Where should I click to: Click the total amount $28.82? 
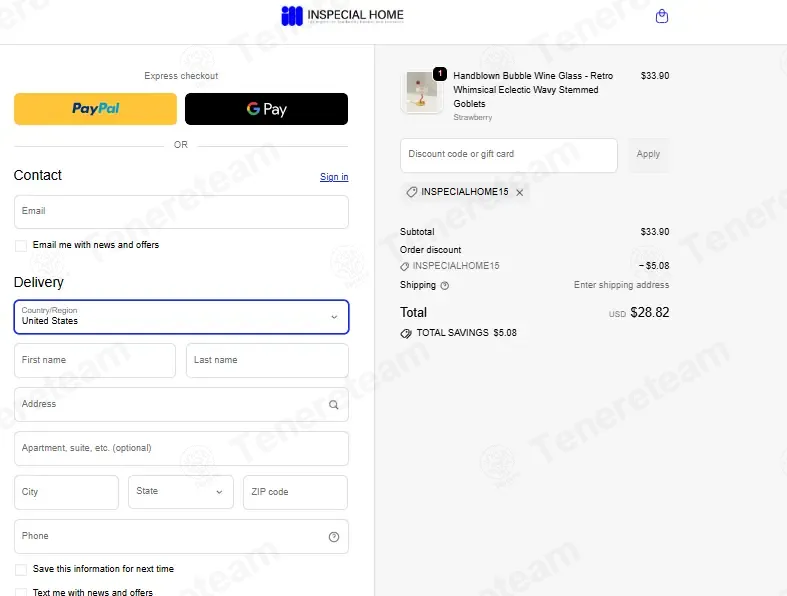click(x=649, y=313)
